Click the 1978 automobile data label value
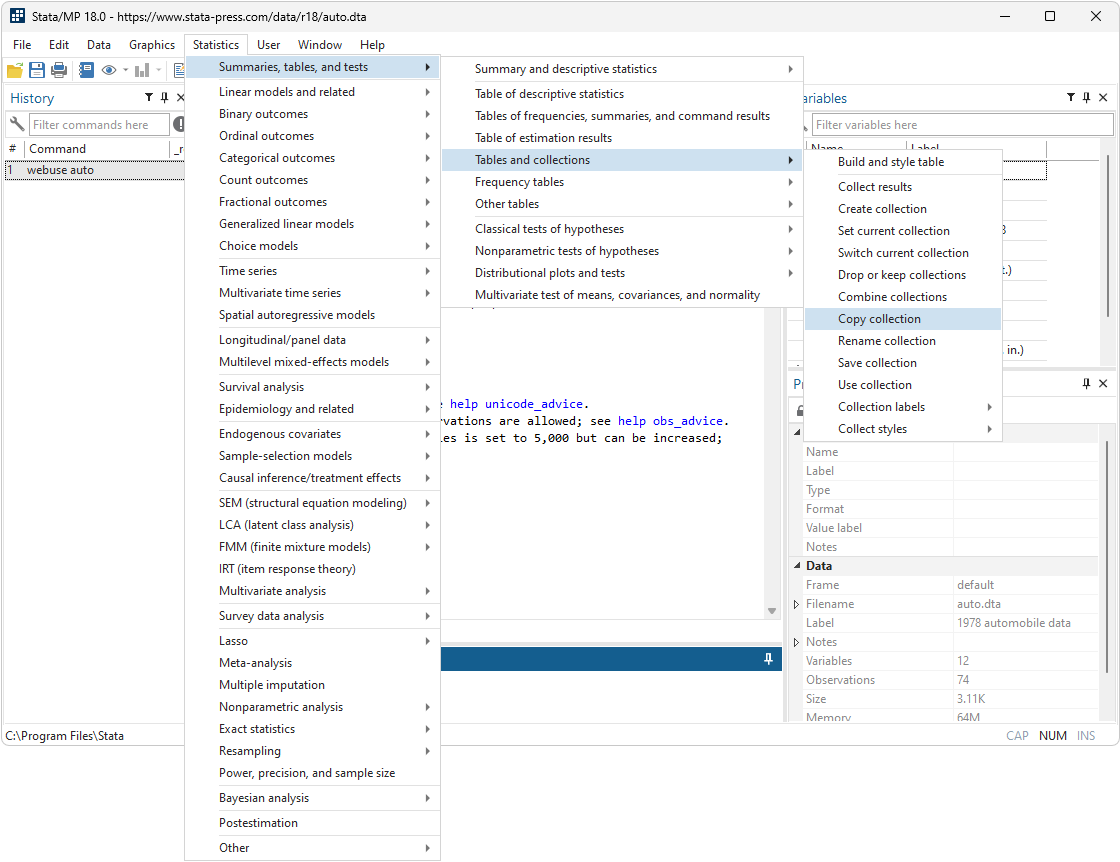 point(1014,623)
